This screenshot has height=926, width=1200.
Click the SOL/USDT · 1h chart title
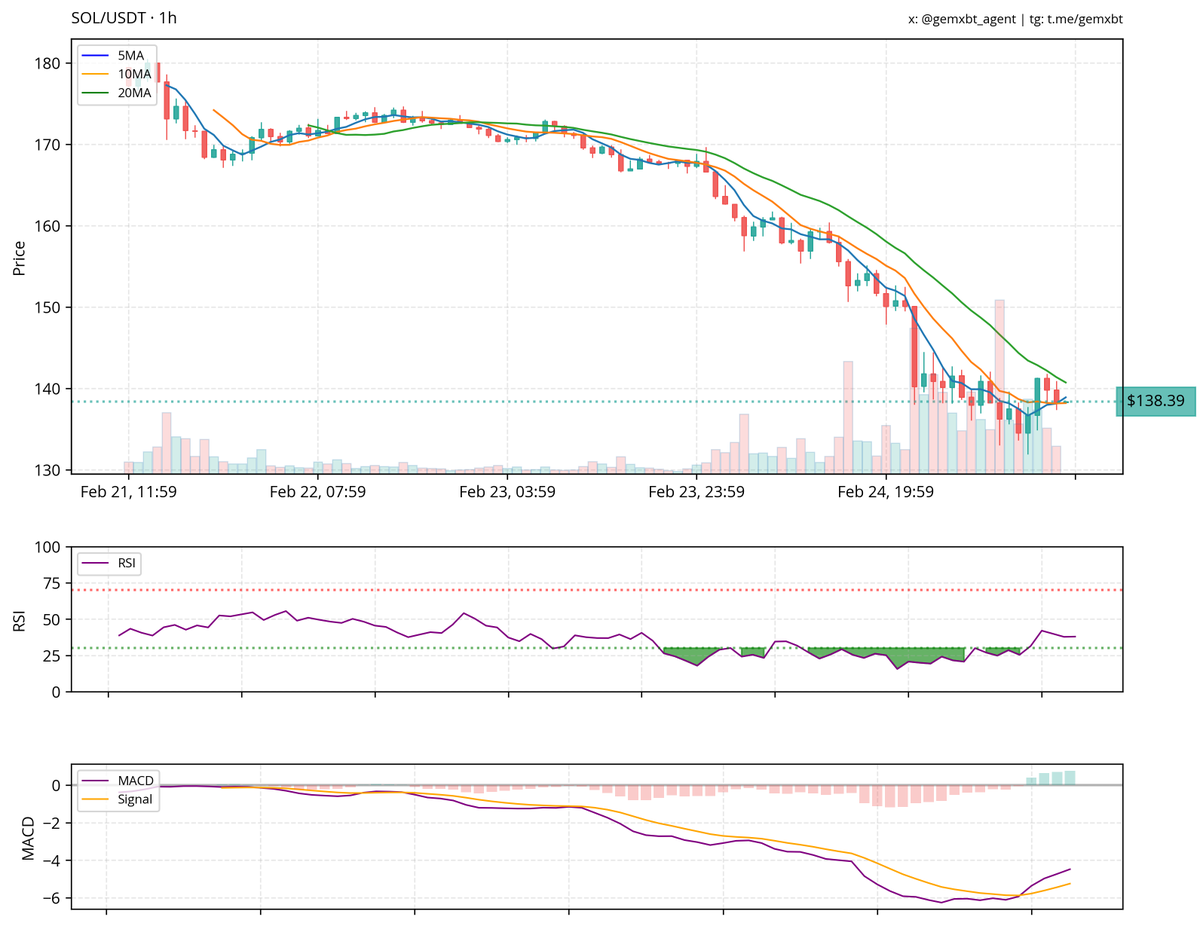124,18
